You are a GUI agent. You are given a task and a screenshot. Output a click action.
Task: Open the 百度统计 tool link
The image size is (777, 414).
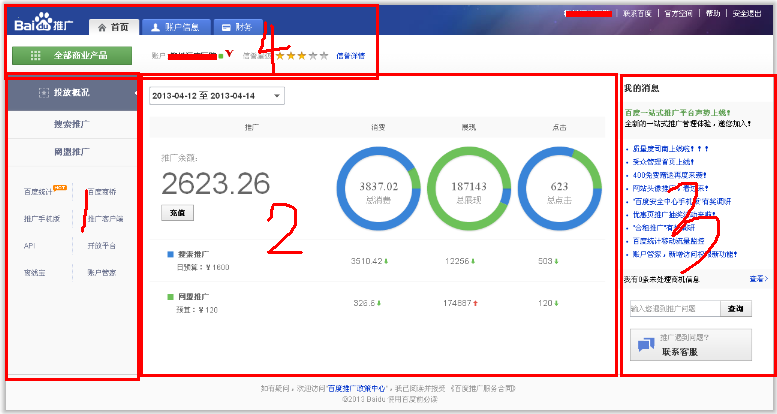tap(38, 192)
